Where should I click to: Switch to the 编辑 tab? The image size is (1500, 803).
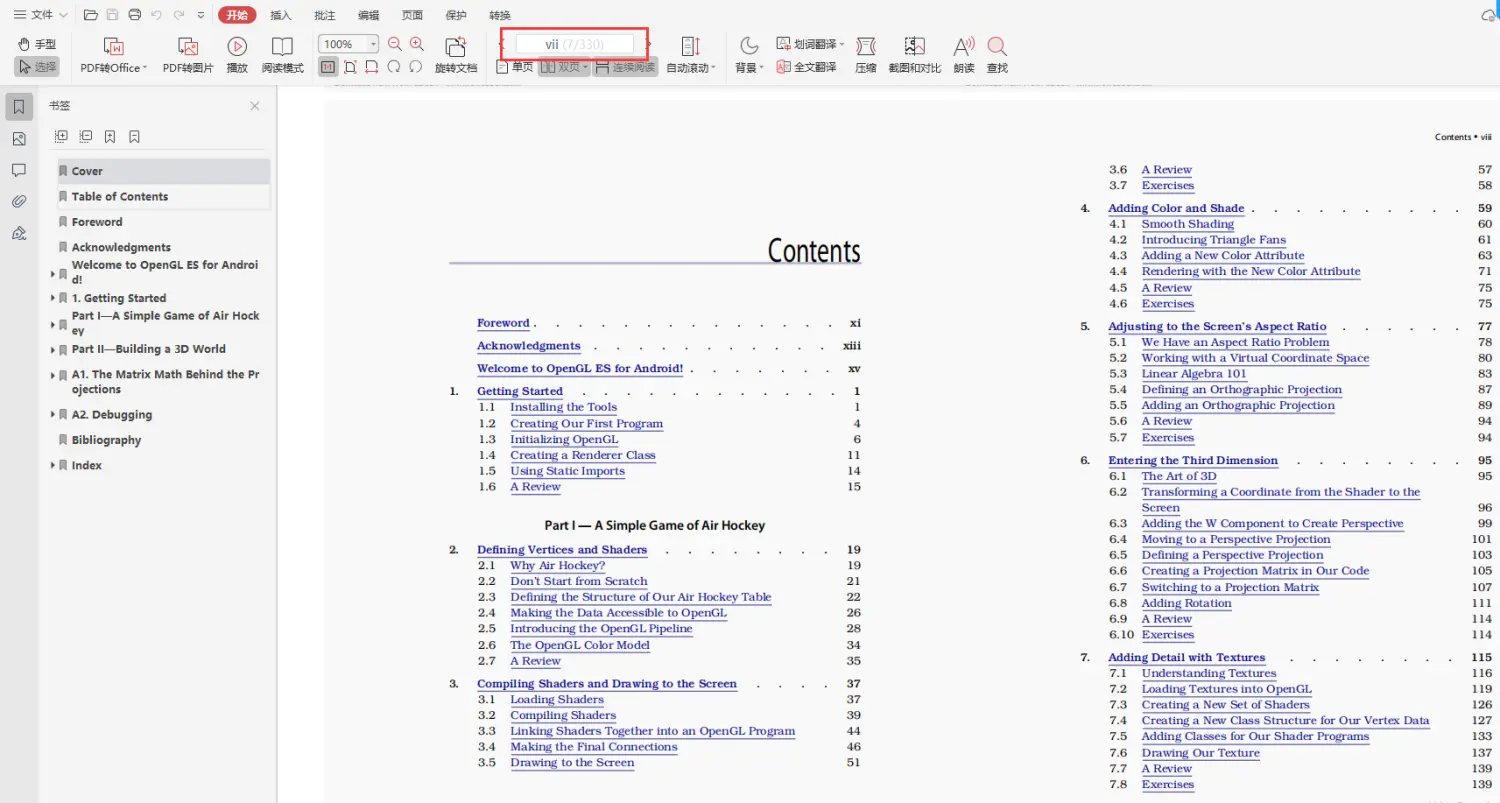369,15
